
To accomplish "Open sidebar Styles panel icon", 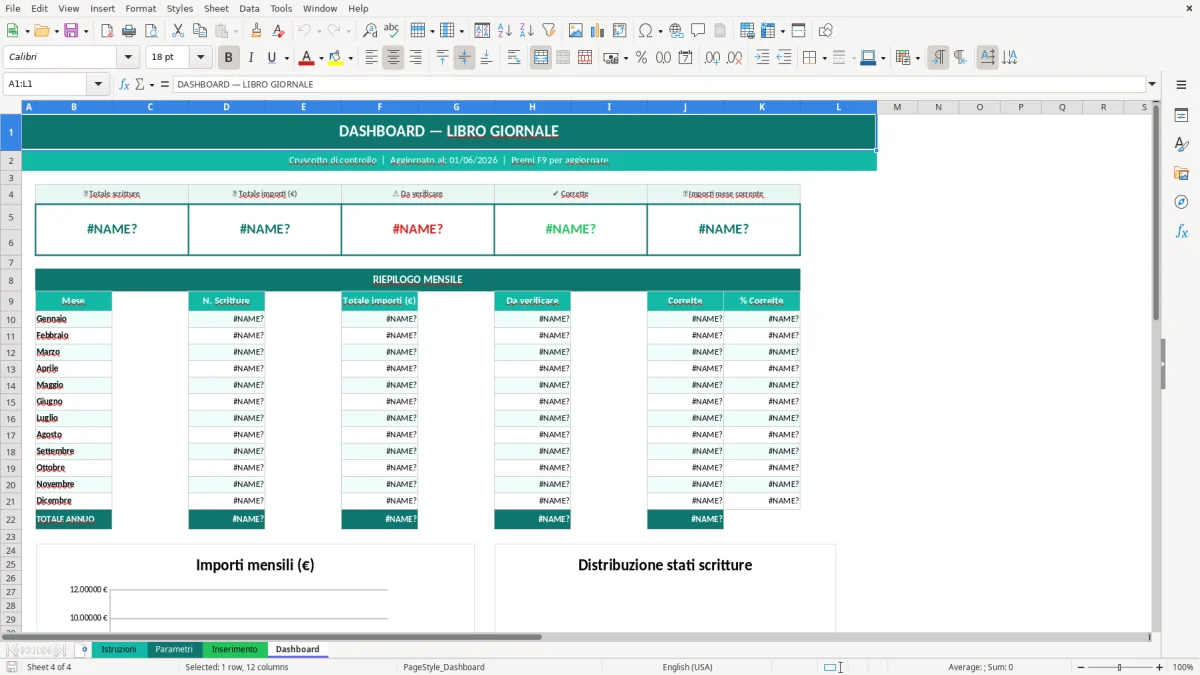I will [x=1181, y=144].
